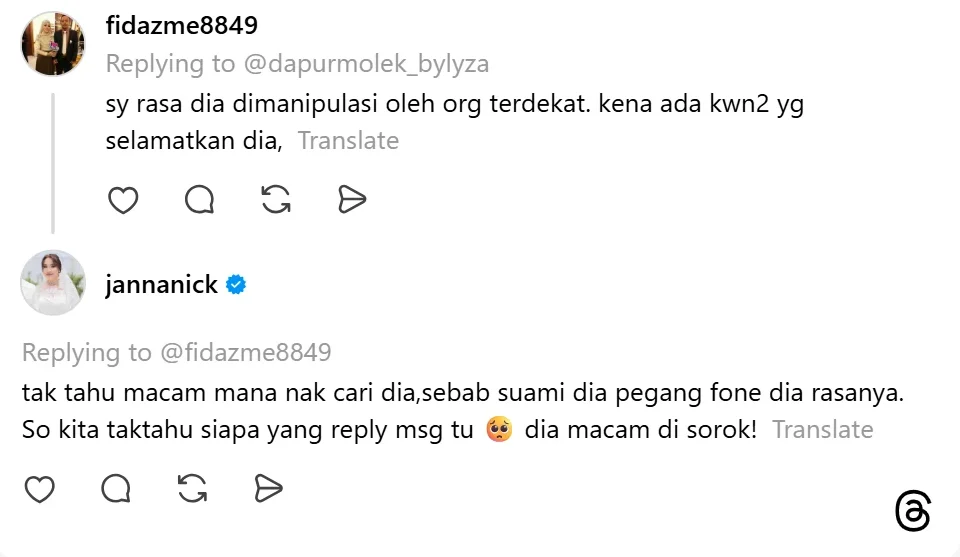Like the reply by fidazme8849
This screenshot has height=557, width=960.
point(123,200)
